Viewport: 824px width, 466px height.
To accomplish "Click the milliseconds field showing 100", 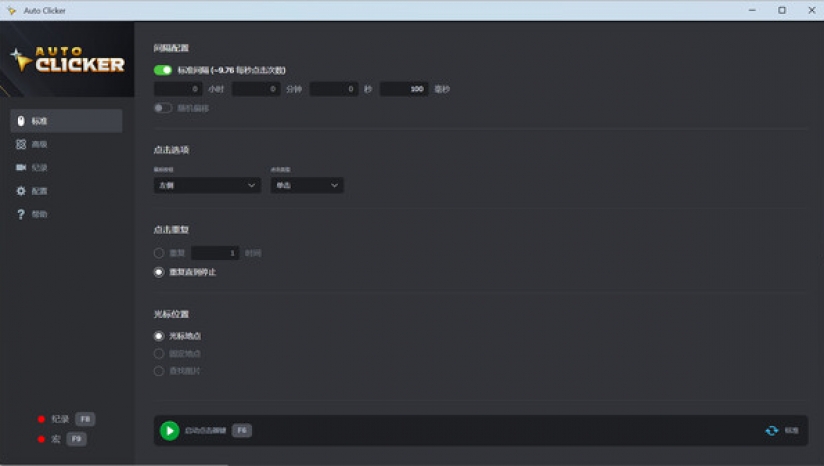I will [404, 89].
